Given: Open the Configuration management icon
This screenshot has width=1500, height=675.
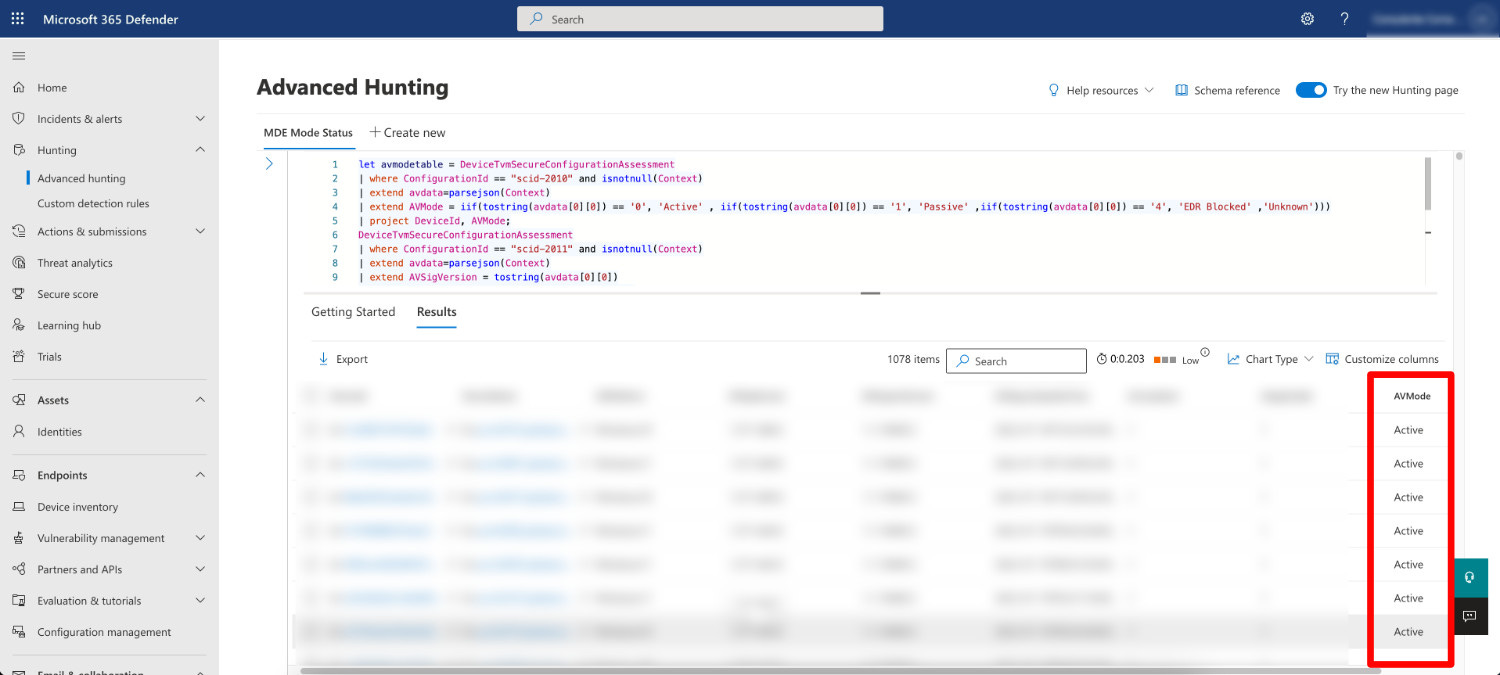Looking at the screenshot, I should tap(18, 632).
